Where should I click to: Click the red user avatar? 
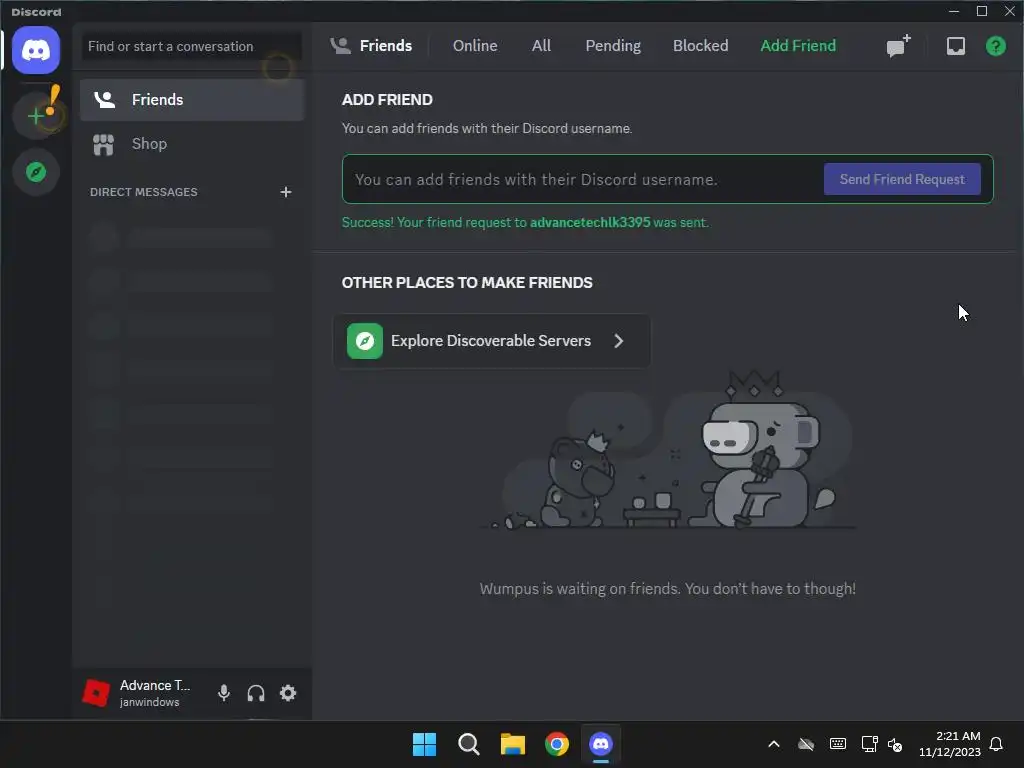click(x=96, y=693)
